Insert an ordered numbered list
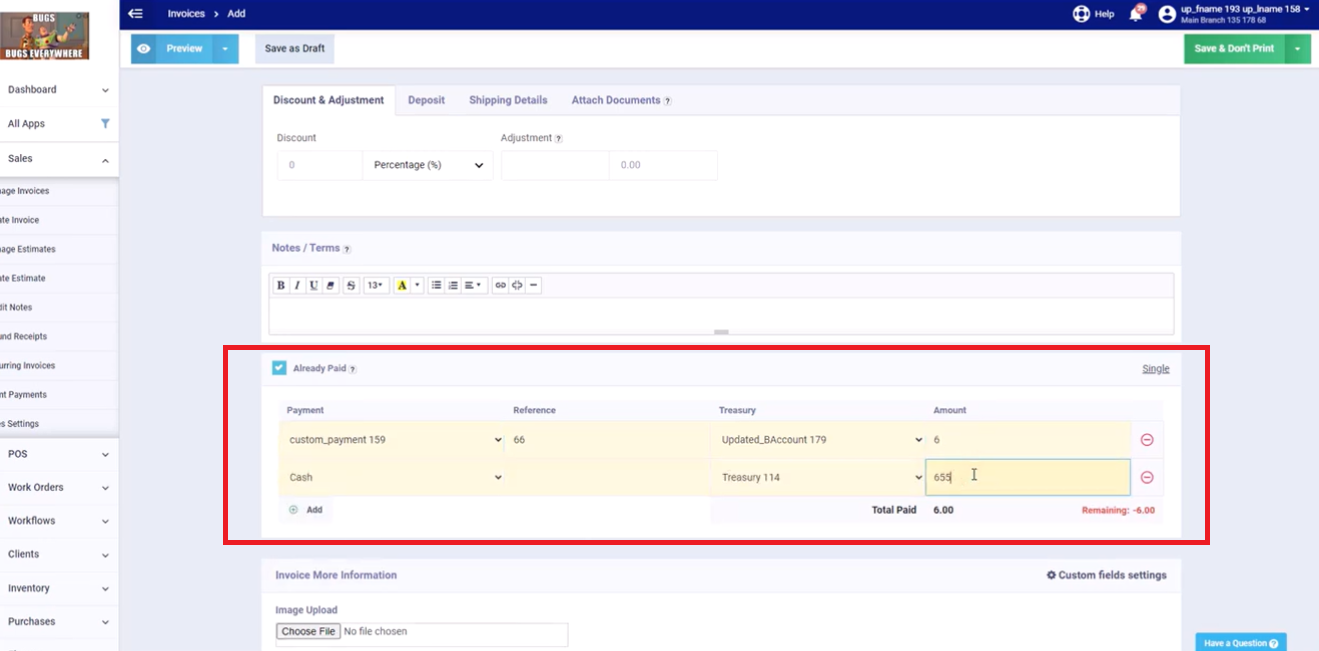This screenshot has width=1319, height=651. click(x=452, y=285)
